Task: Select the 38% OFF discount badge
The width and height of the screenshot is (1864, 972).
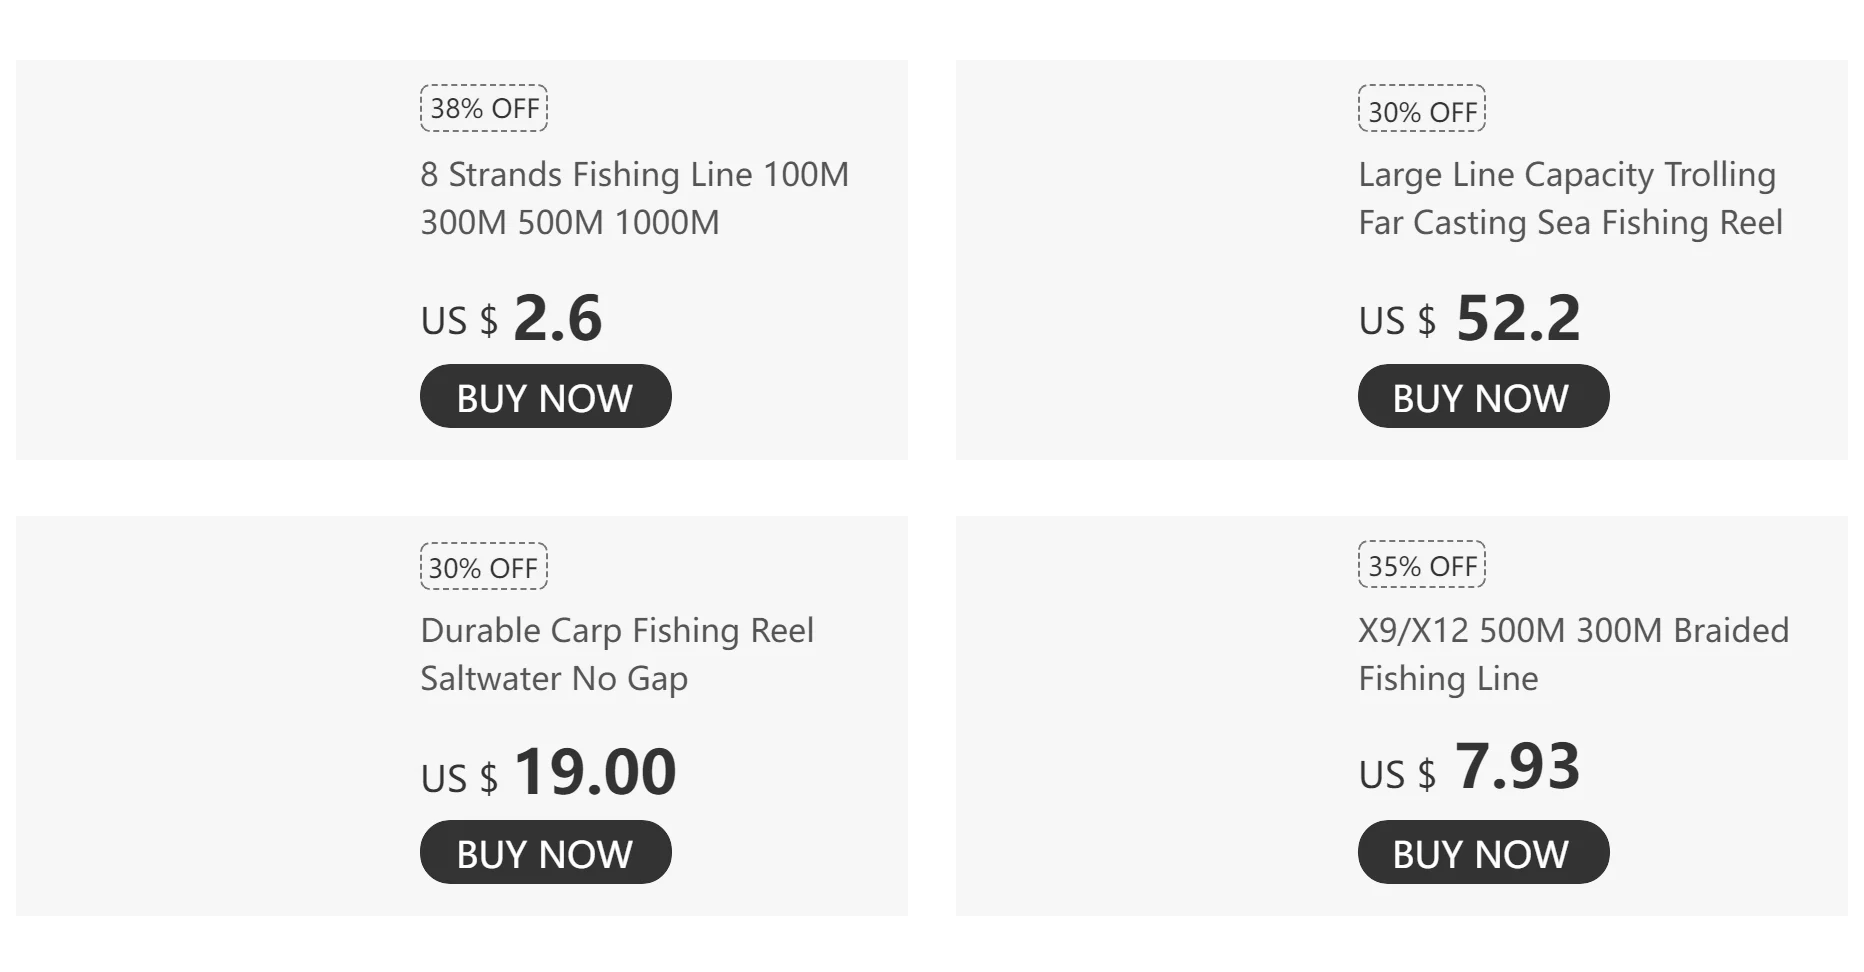Action: coord(484,108)
